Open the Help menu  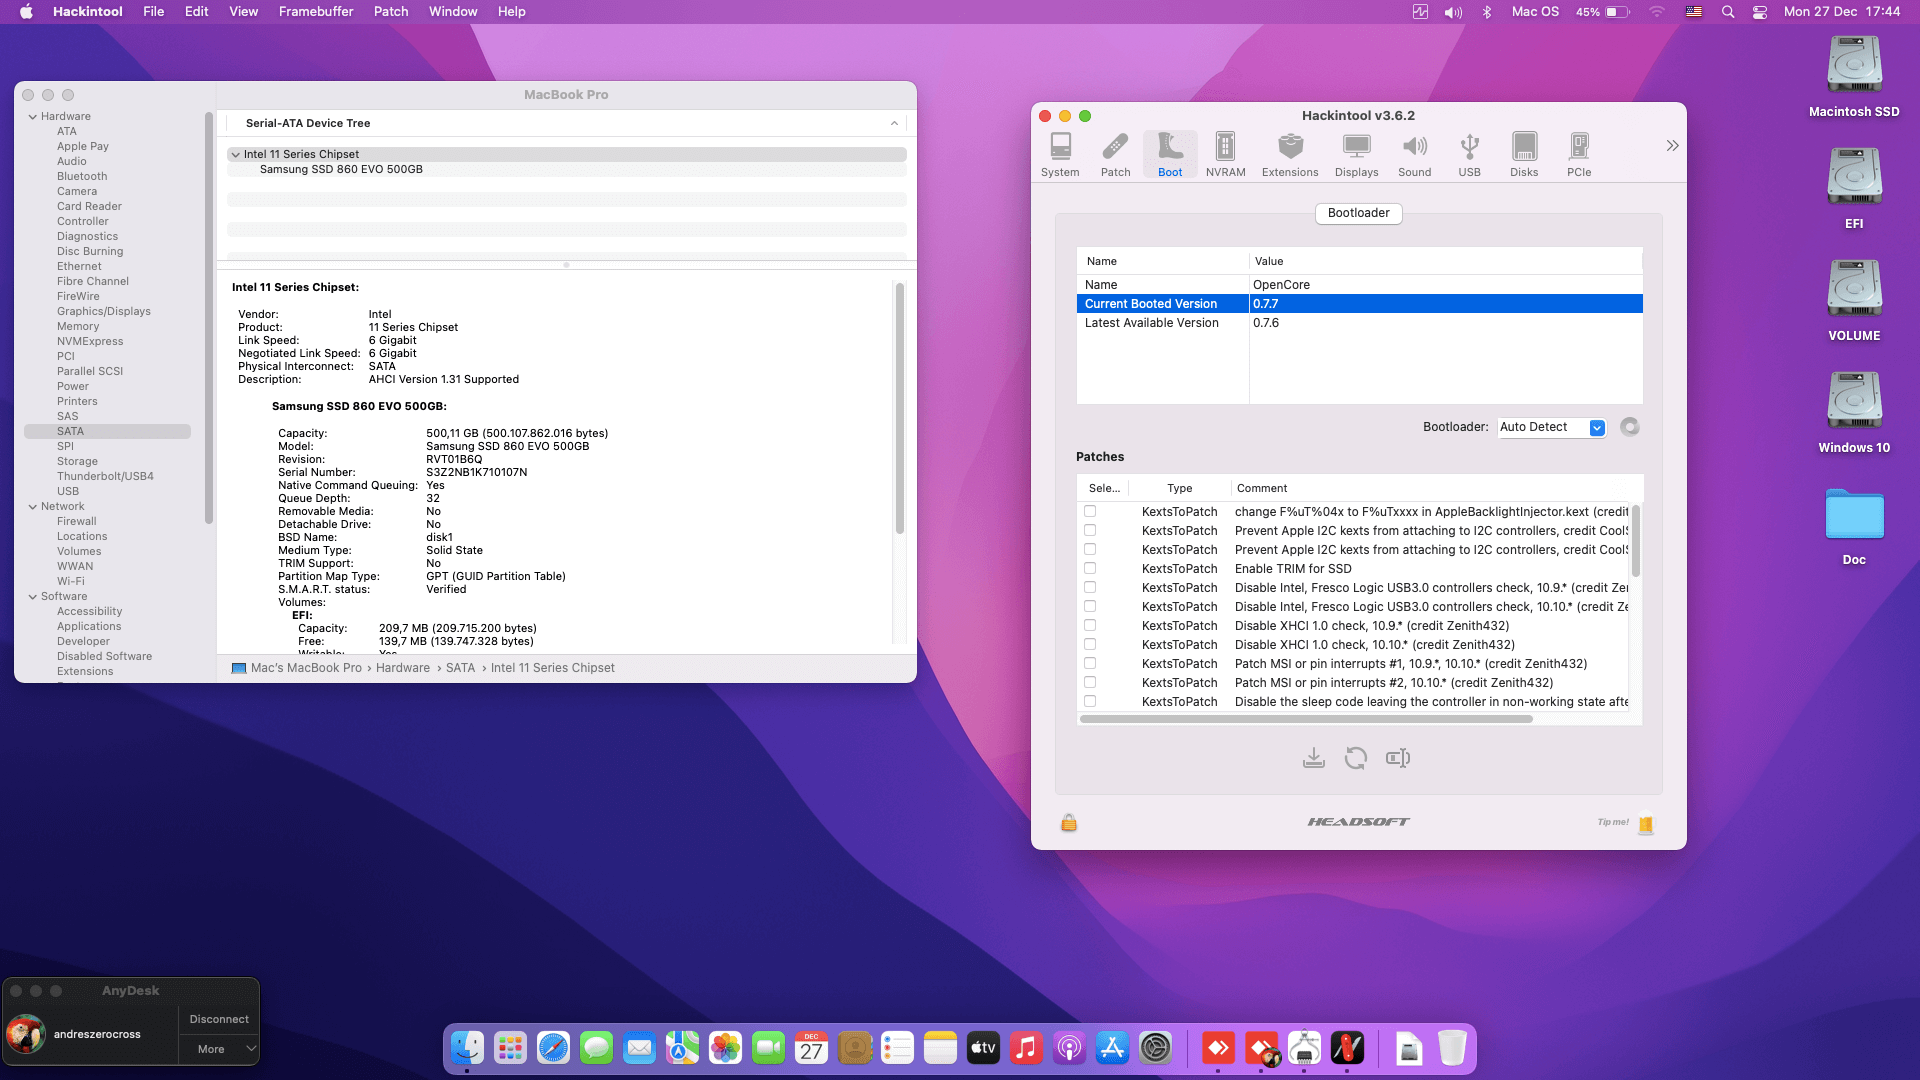pos(512,12)
